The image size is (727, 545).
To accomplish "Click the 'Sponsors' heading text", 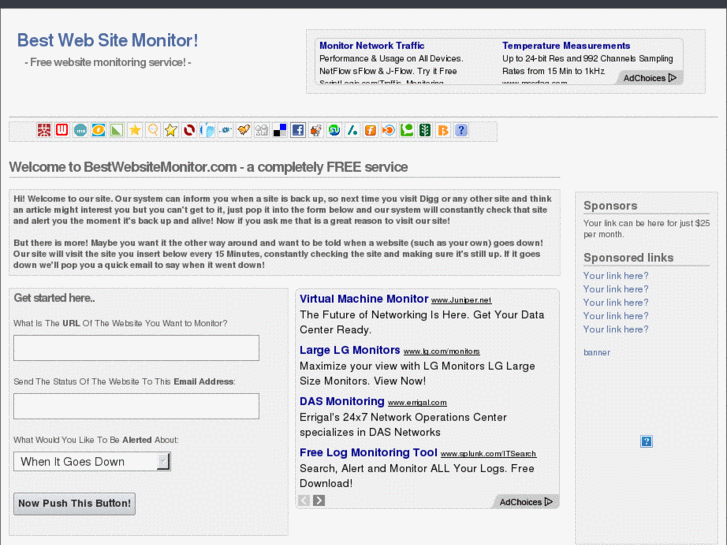I will (x=610, y=205).
